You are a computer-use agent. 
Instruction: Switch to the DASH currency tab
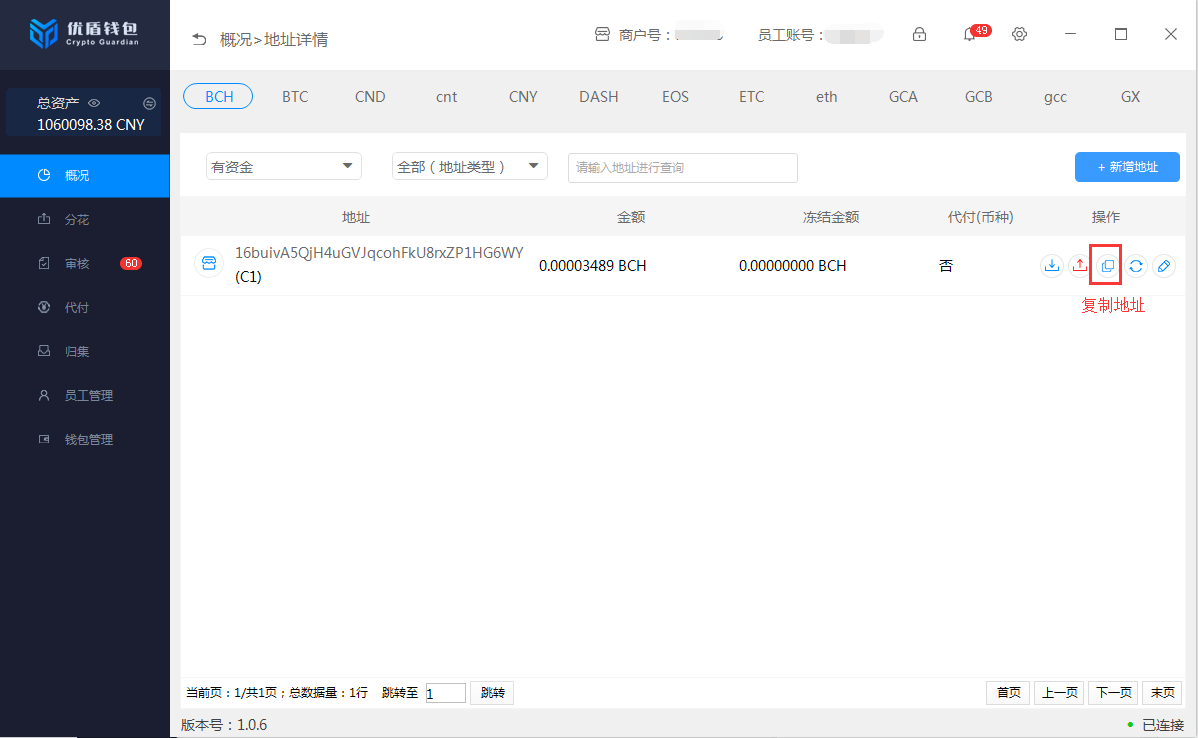(x=598, y=97)
